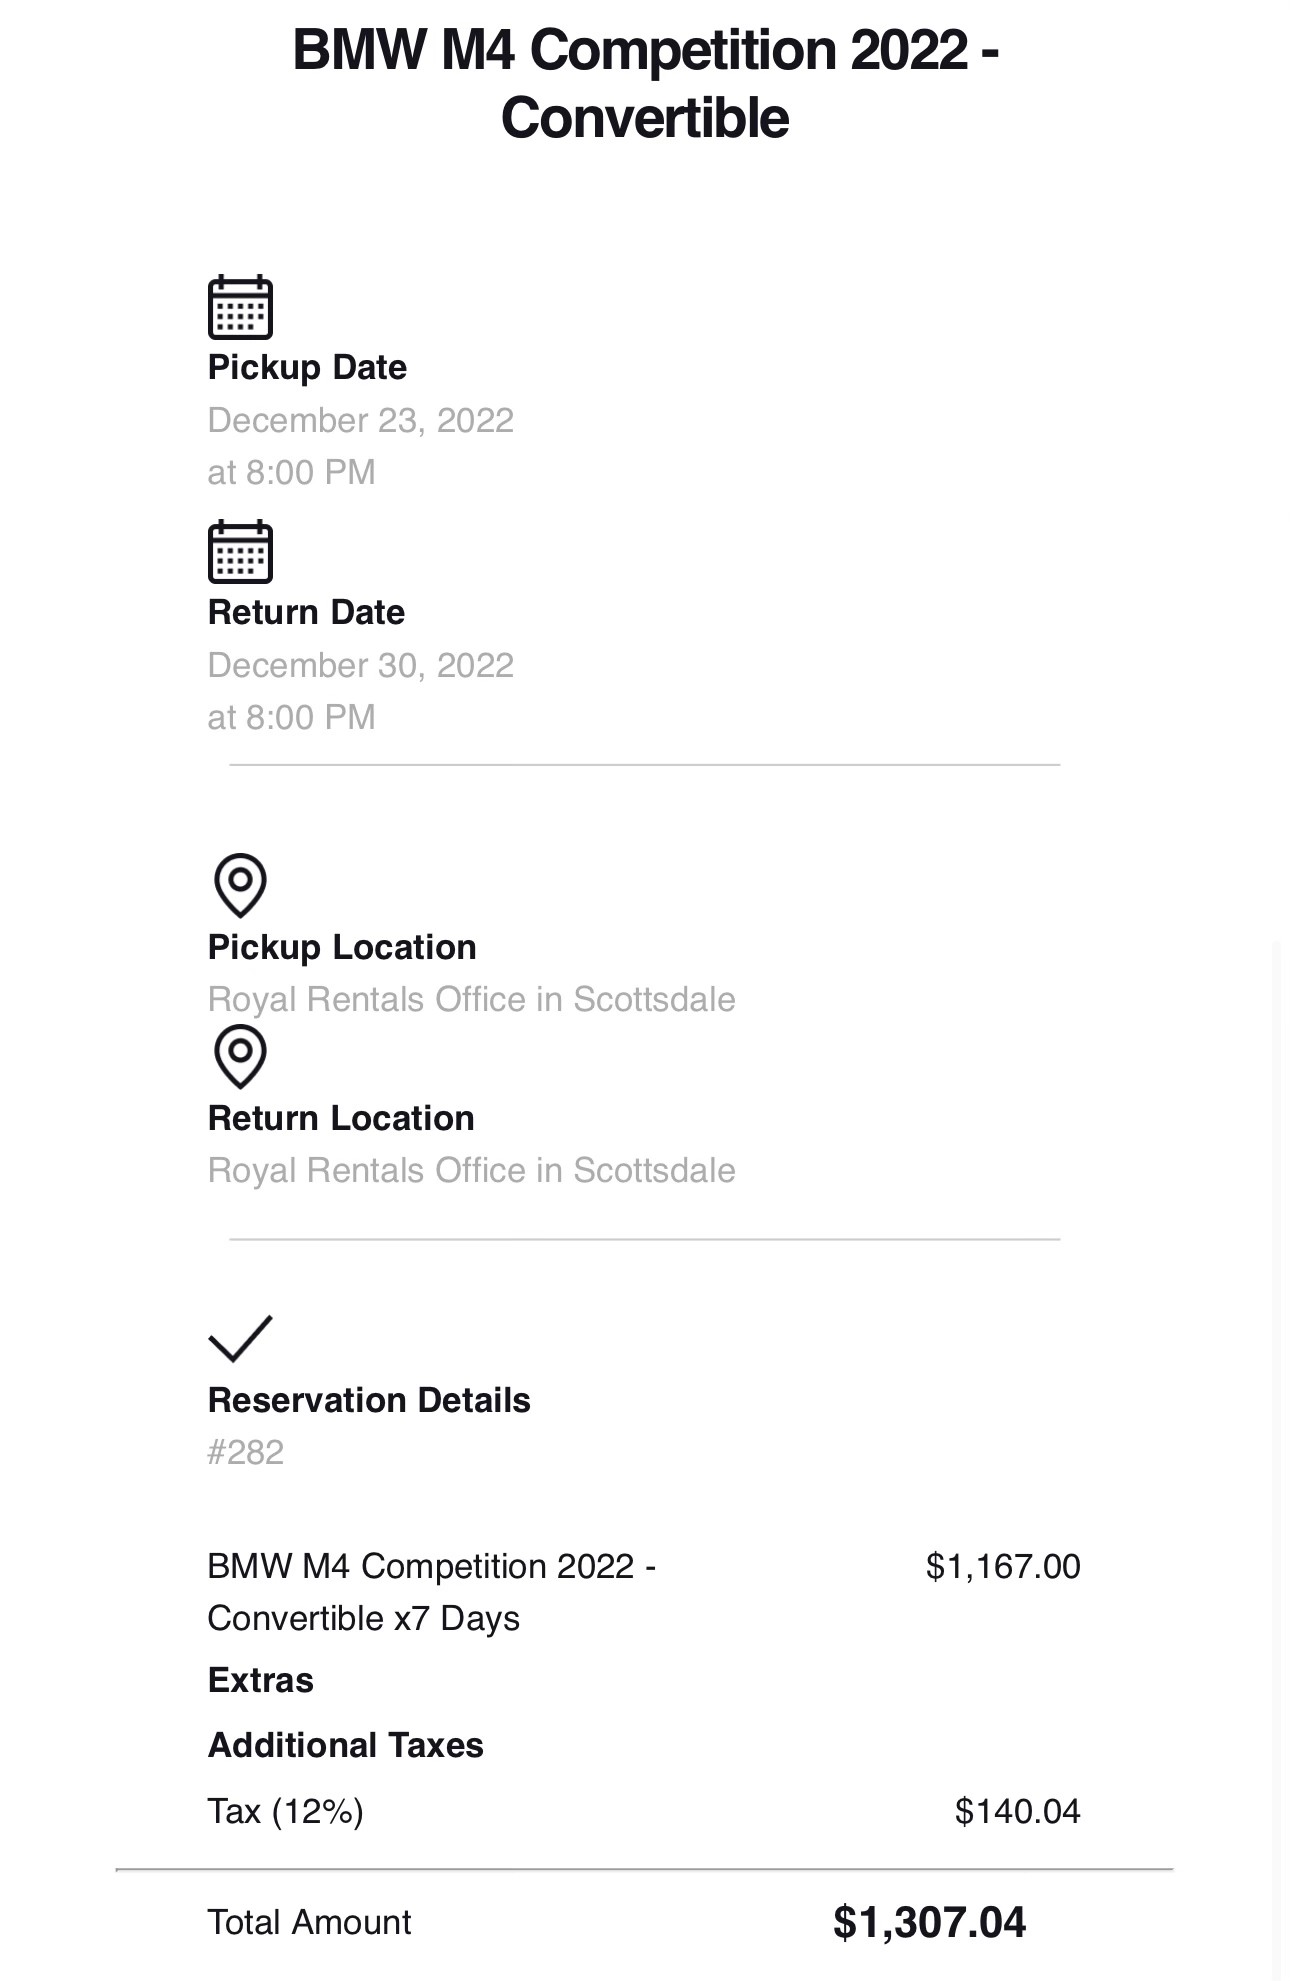Click the Additional Taxes section label
This screenshot has height=1981, width=1290.
(345, 1745)
